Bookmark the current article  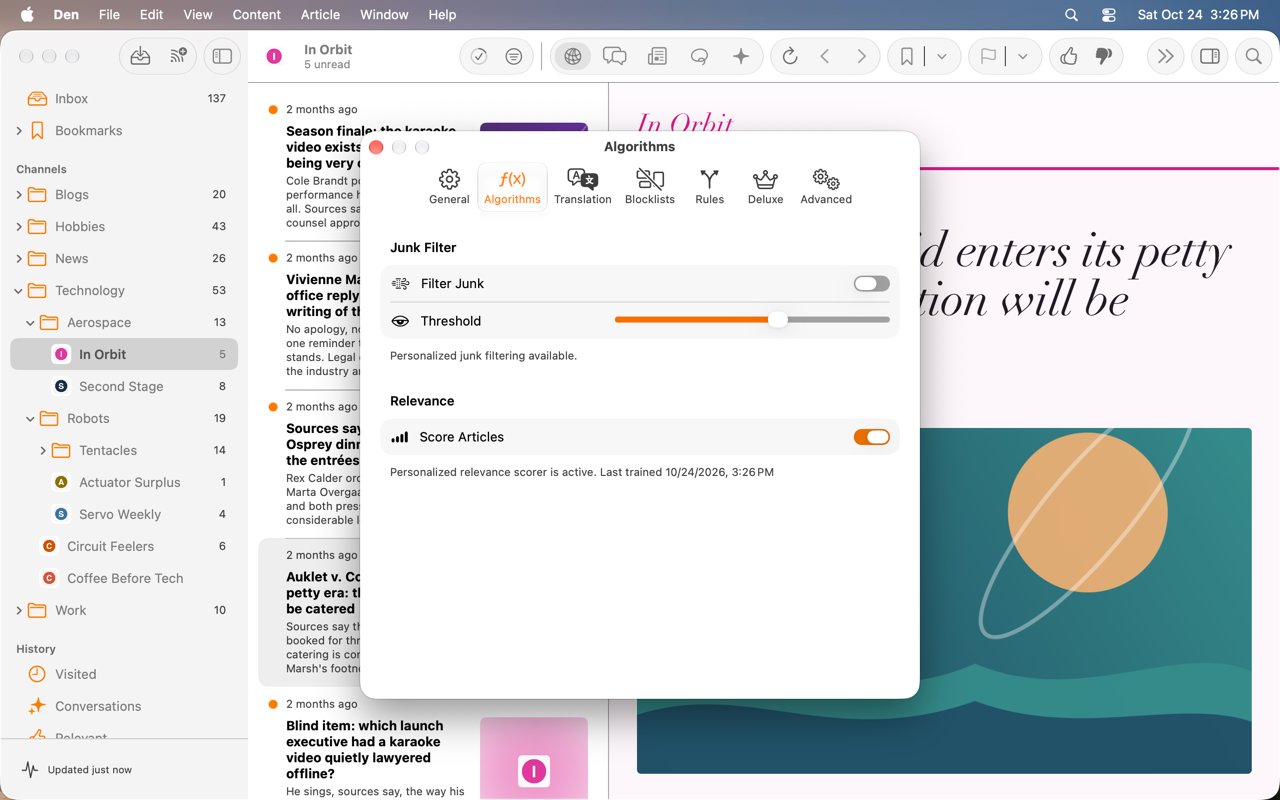(x=907, y=57)
